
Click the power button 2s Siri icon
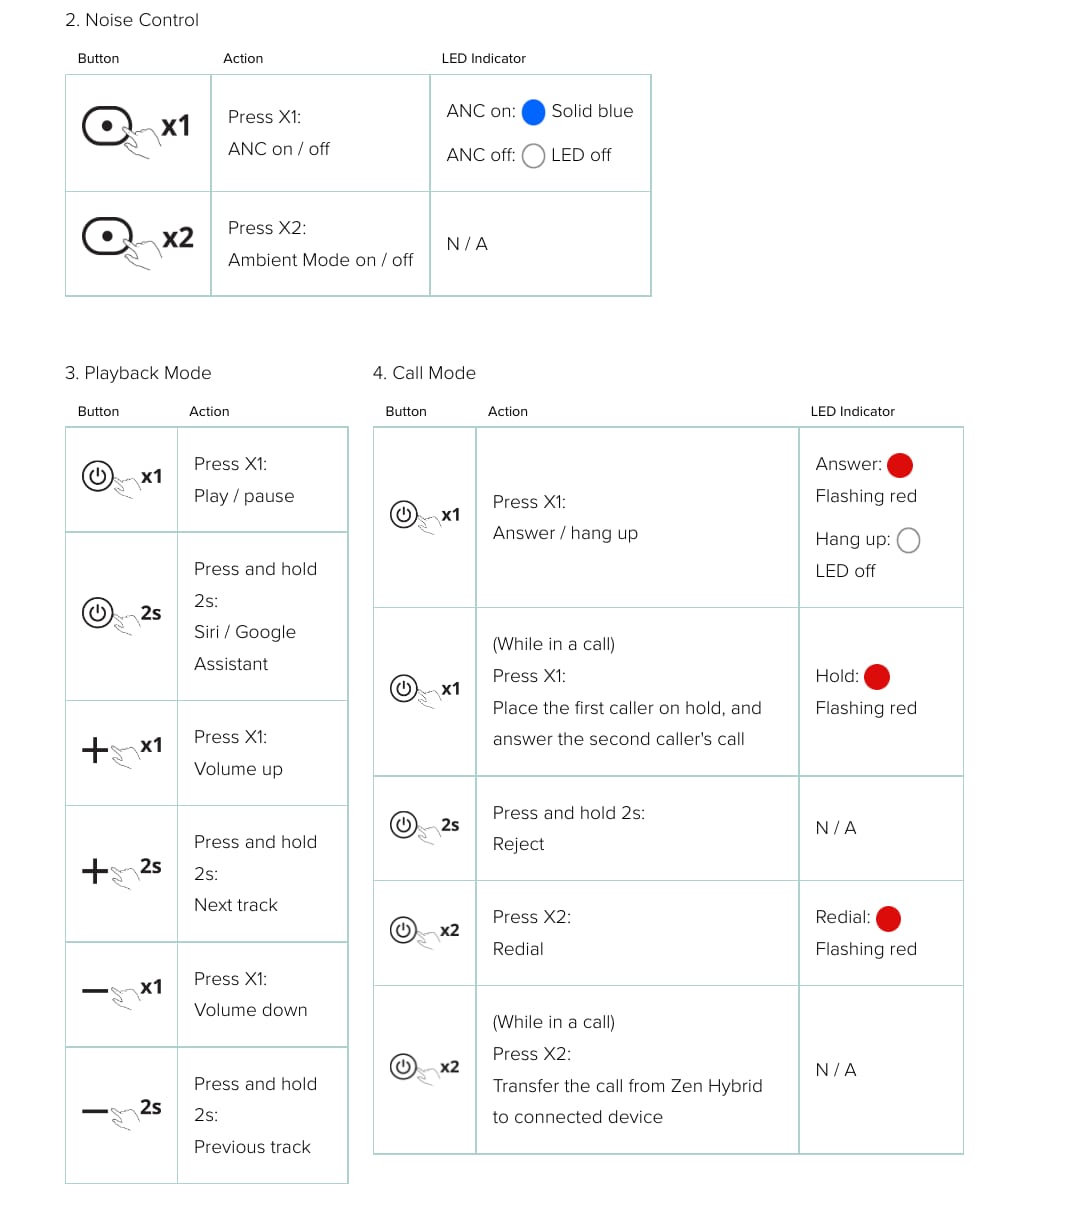(122, 615)
